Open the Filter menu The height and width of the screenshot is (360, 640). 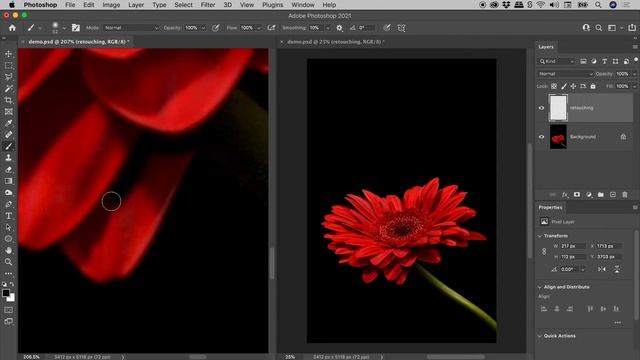[208, 5]
